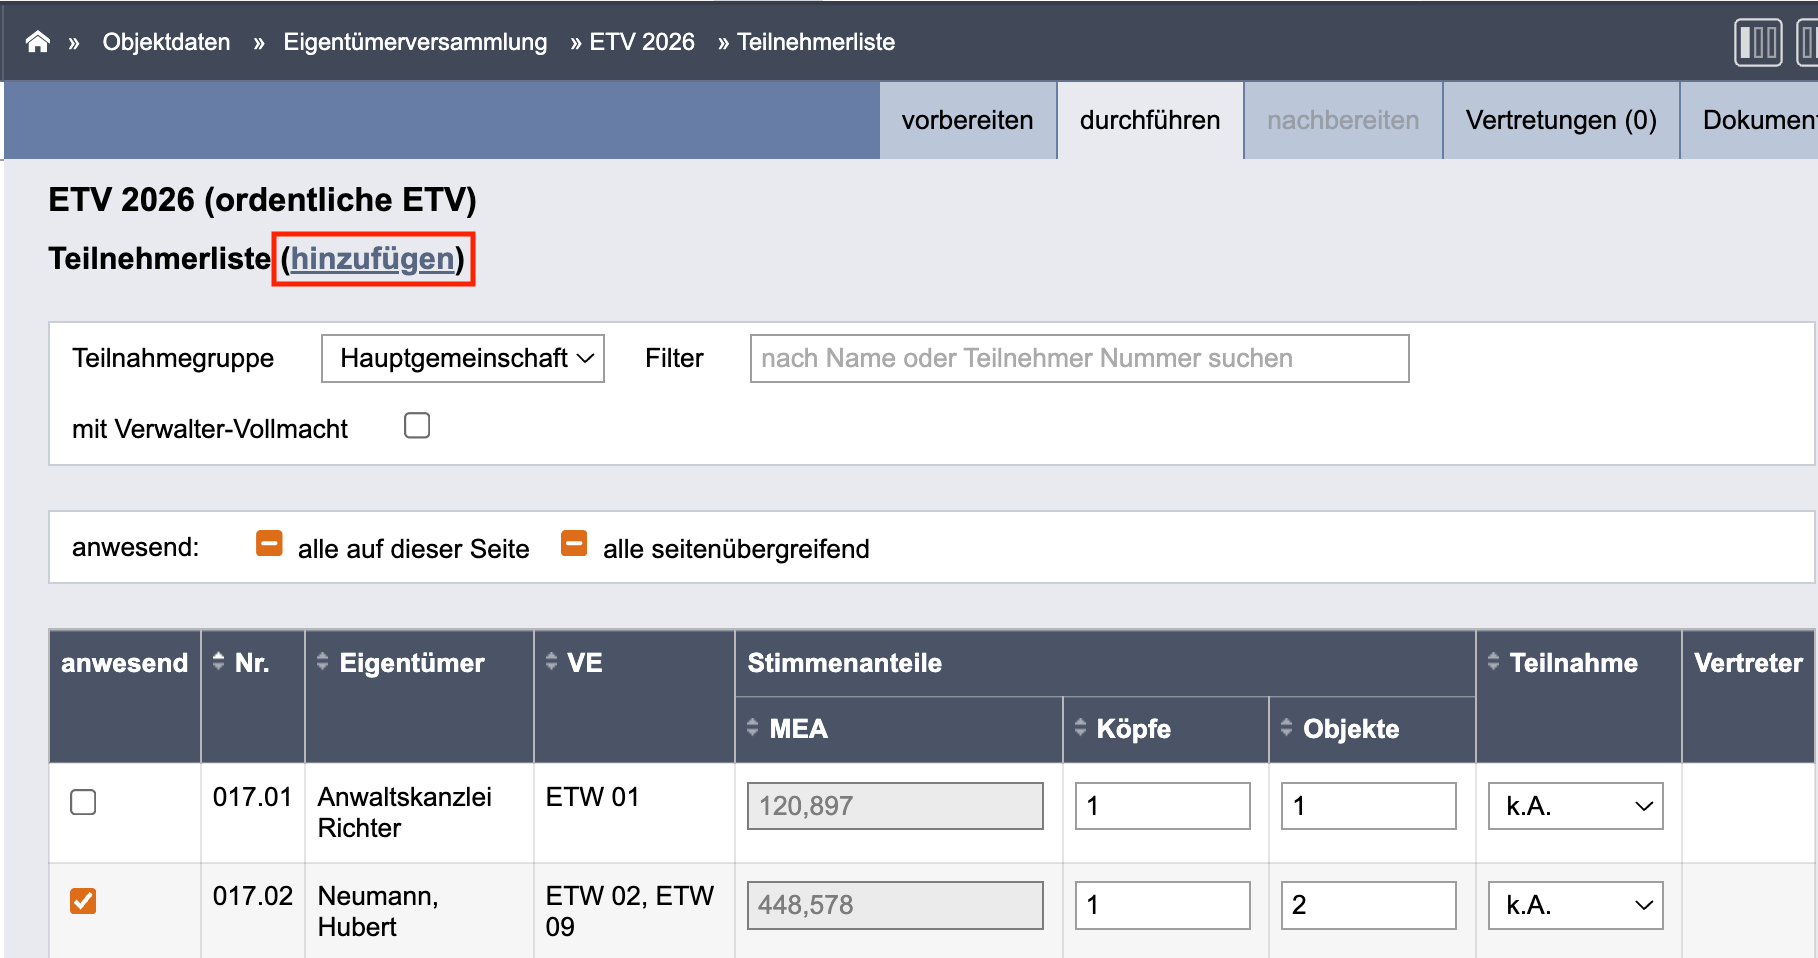Sort by Köpfe column arrows

(1080, 728)
